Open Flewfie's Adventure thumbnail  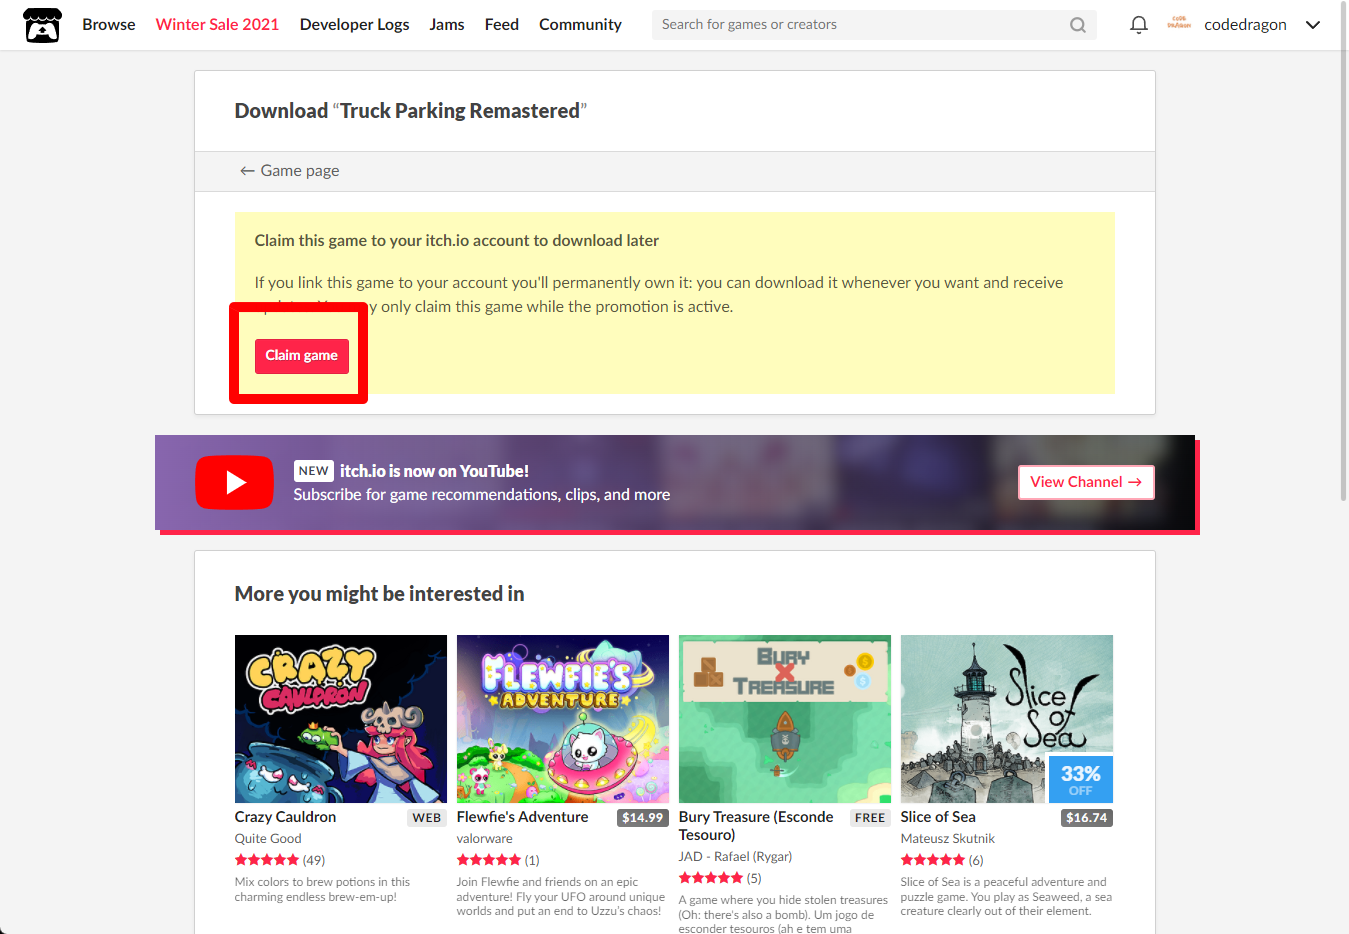click(x=563, y=719)
